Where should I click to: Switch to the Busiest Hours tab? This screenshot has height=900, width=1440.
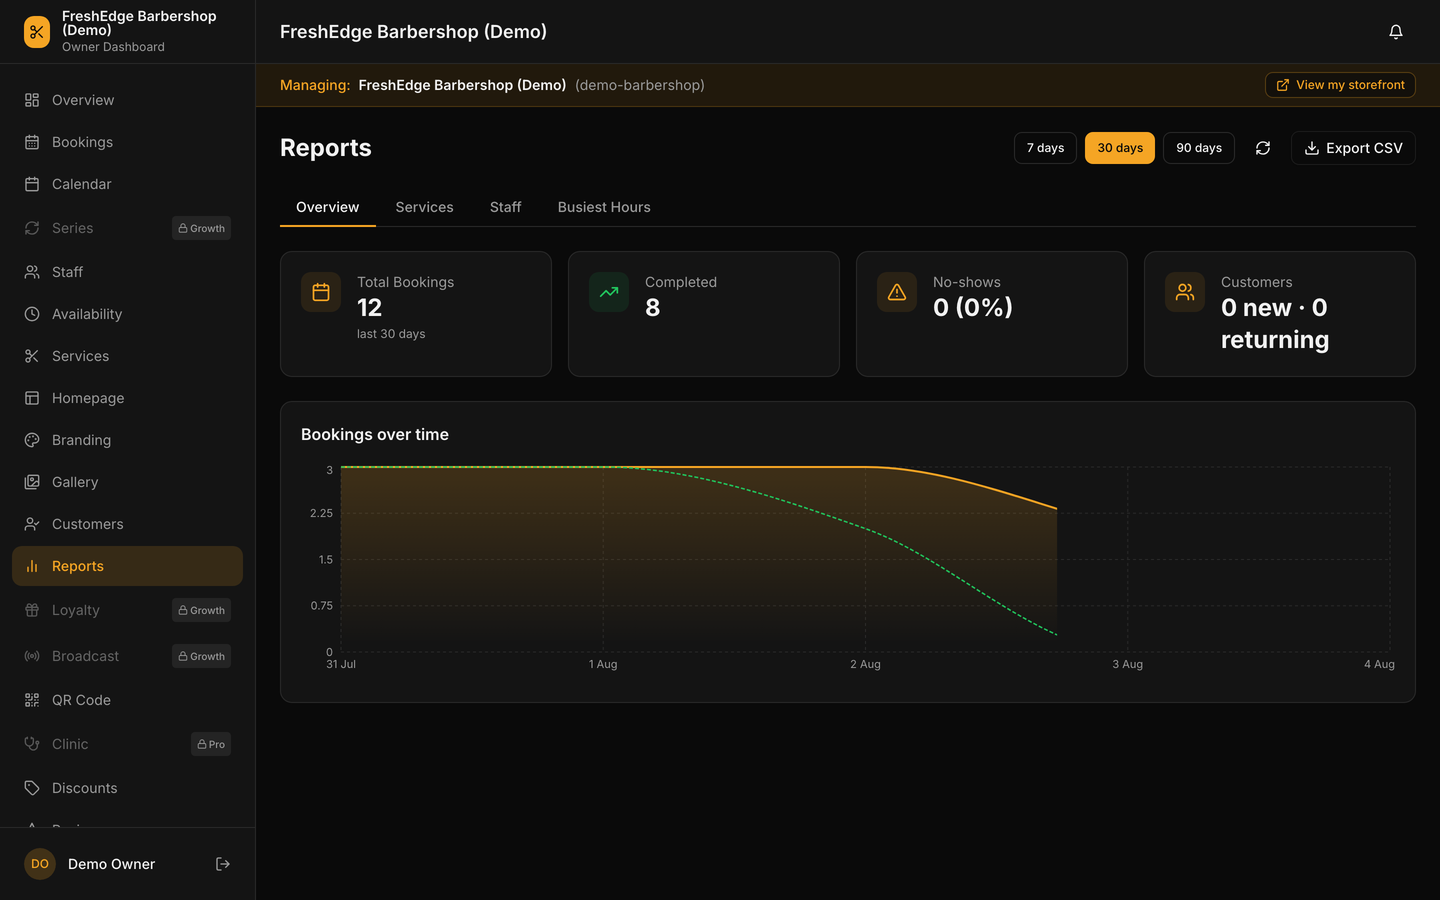pyautogui.click(x=604, y=207)
